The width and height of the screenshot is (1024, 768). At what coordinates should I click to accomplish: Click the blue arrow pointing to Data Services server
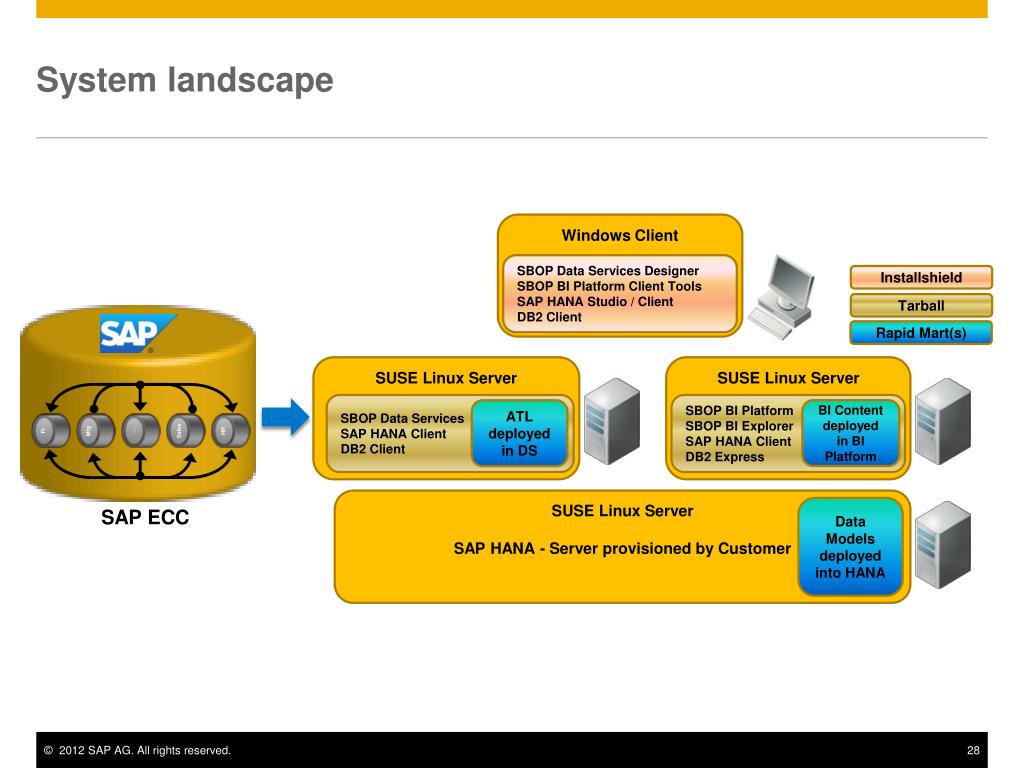(x=285, y=417)
